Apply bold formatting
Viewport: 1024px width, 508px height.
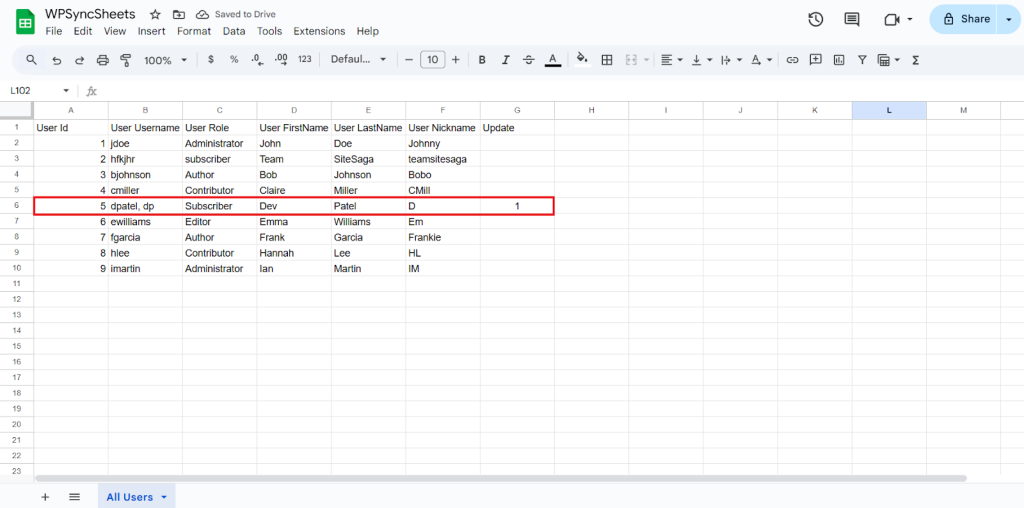pos(482,60)
